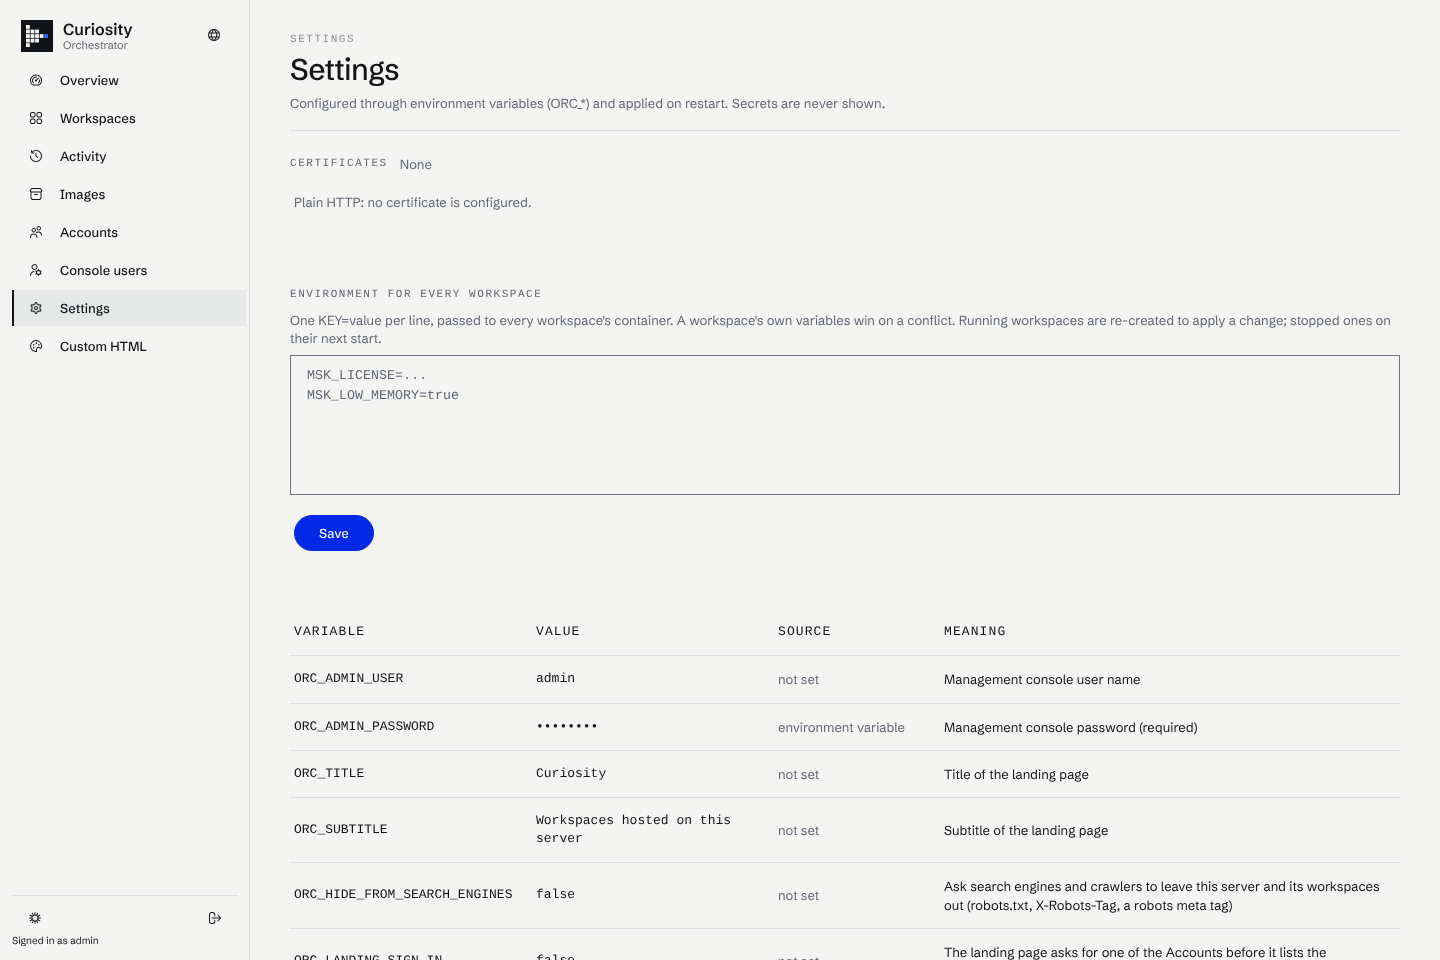Open the Activity section
Image resolution: width=1440 pixels, height=960 pixels.
point(129,156)
